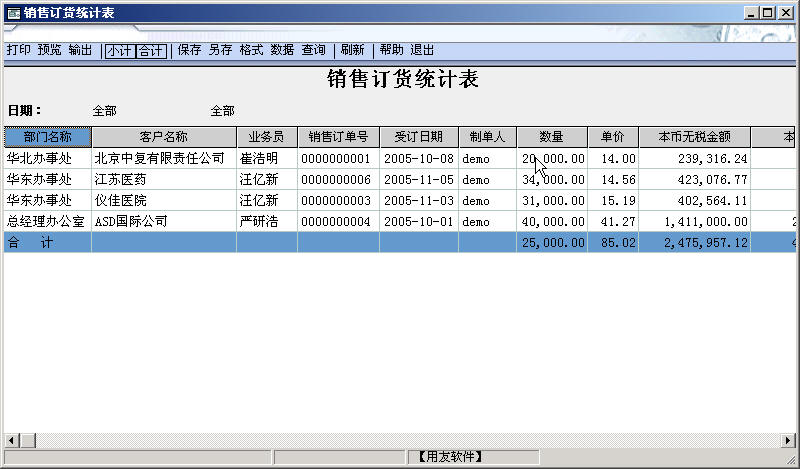The height and width of the screenshot is (469, 800).
Task: Select the 仪佳医院 customer cell
Action: tap(164, 201)
